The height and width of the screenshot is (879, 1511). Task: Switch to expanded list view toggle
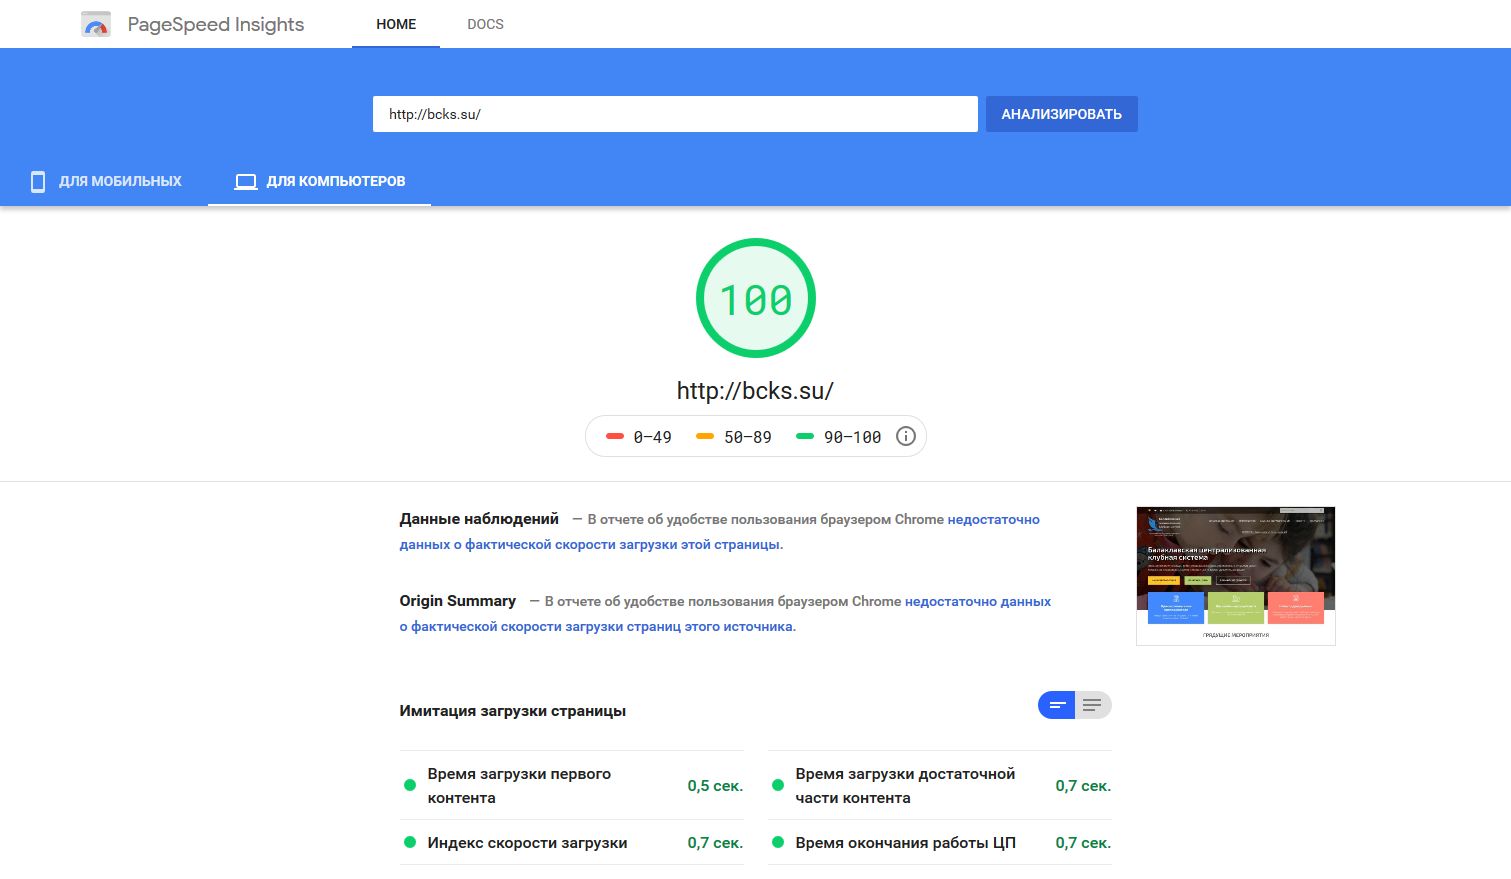[1093, 705]
